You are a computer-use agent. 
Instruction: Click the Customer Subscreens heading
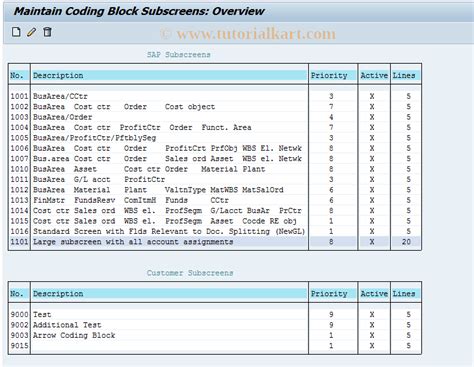click(190, 273)
